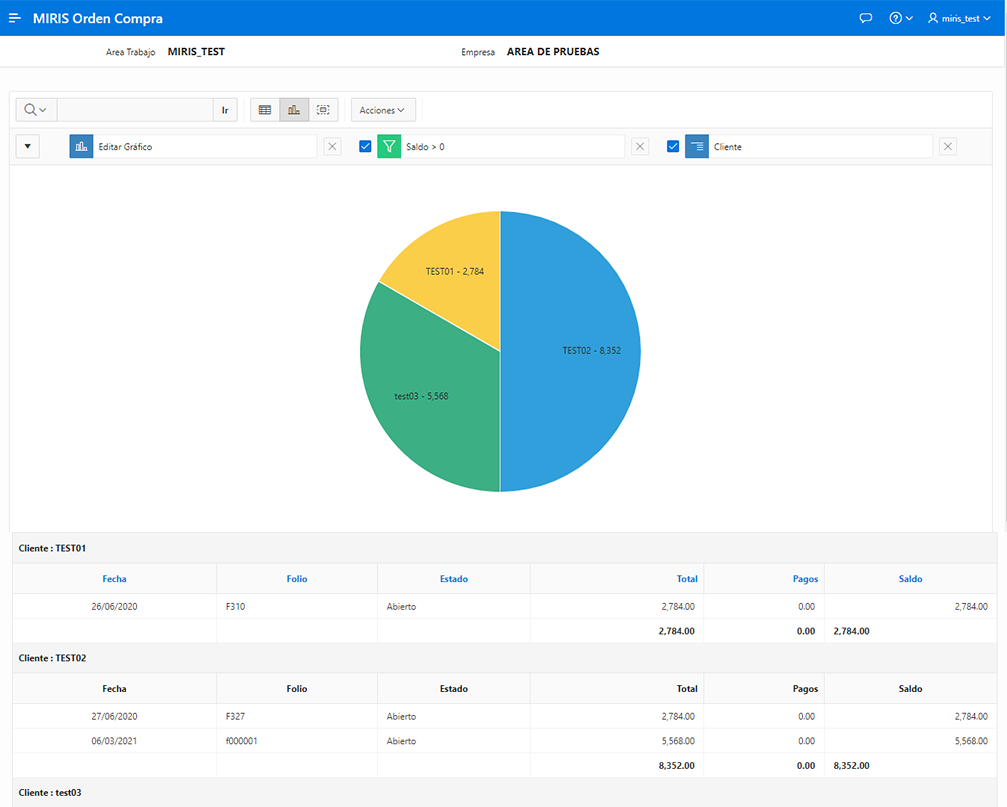Uncheck the Cliente break checkbox
The width and height of the screenshot is (1007, 807).
(673, 147)
